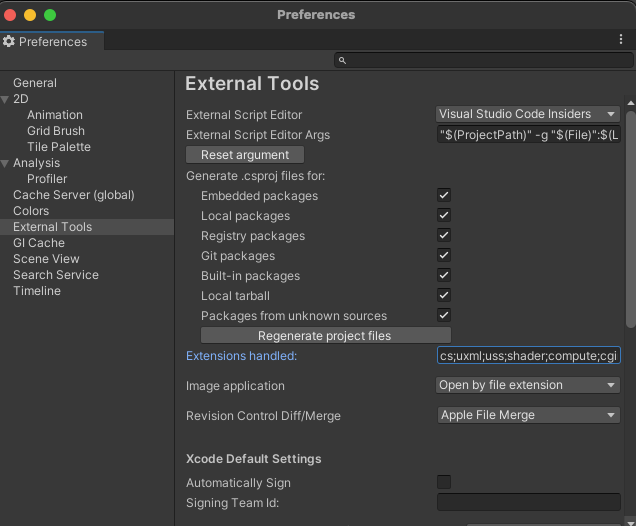Viewport: 636px width, 526px height.
Task: Uncheck Embedded packages checkbox
Action: coord(444,196)
